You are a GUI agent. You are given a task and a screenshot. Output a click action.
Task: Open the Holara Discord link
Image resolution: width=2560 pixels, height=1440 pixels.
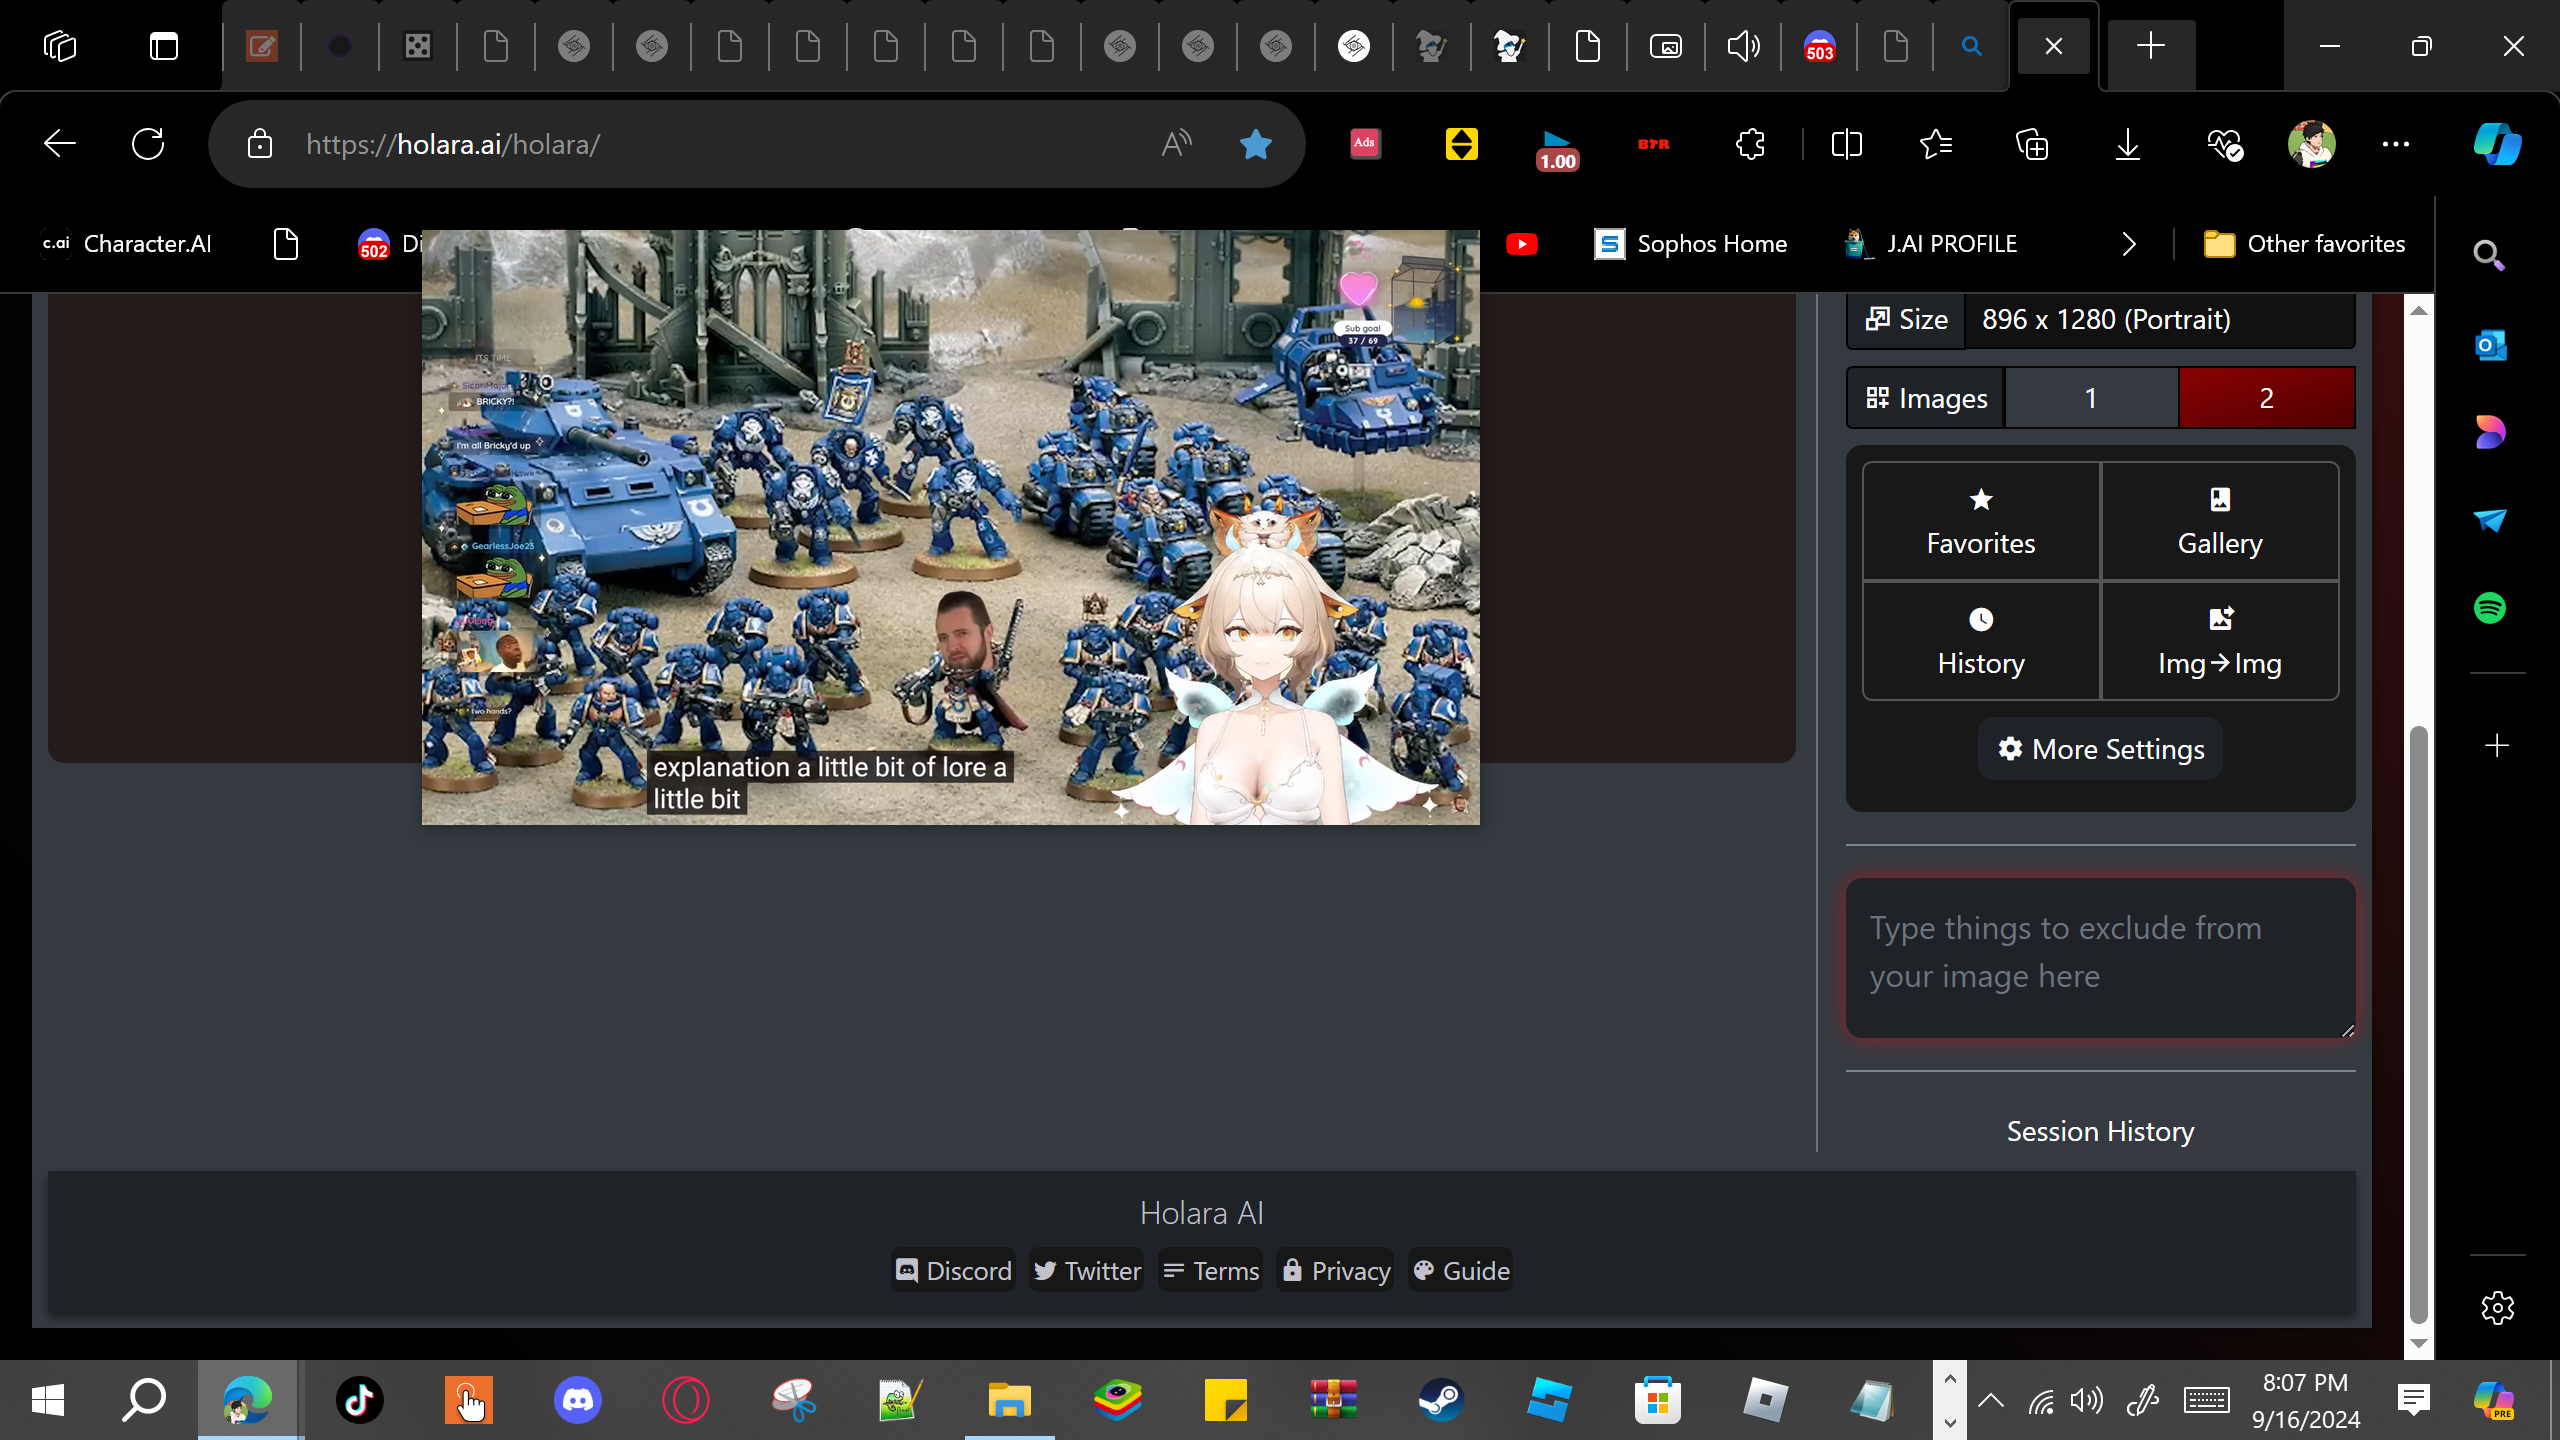click(x=954, y=1270)
